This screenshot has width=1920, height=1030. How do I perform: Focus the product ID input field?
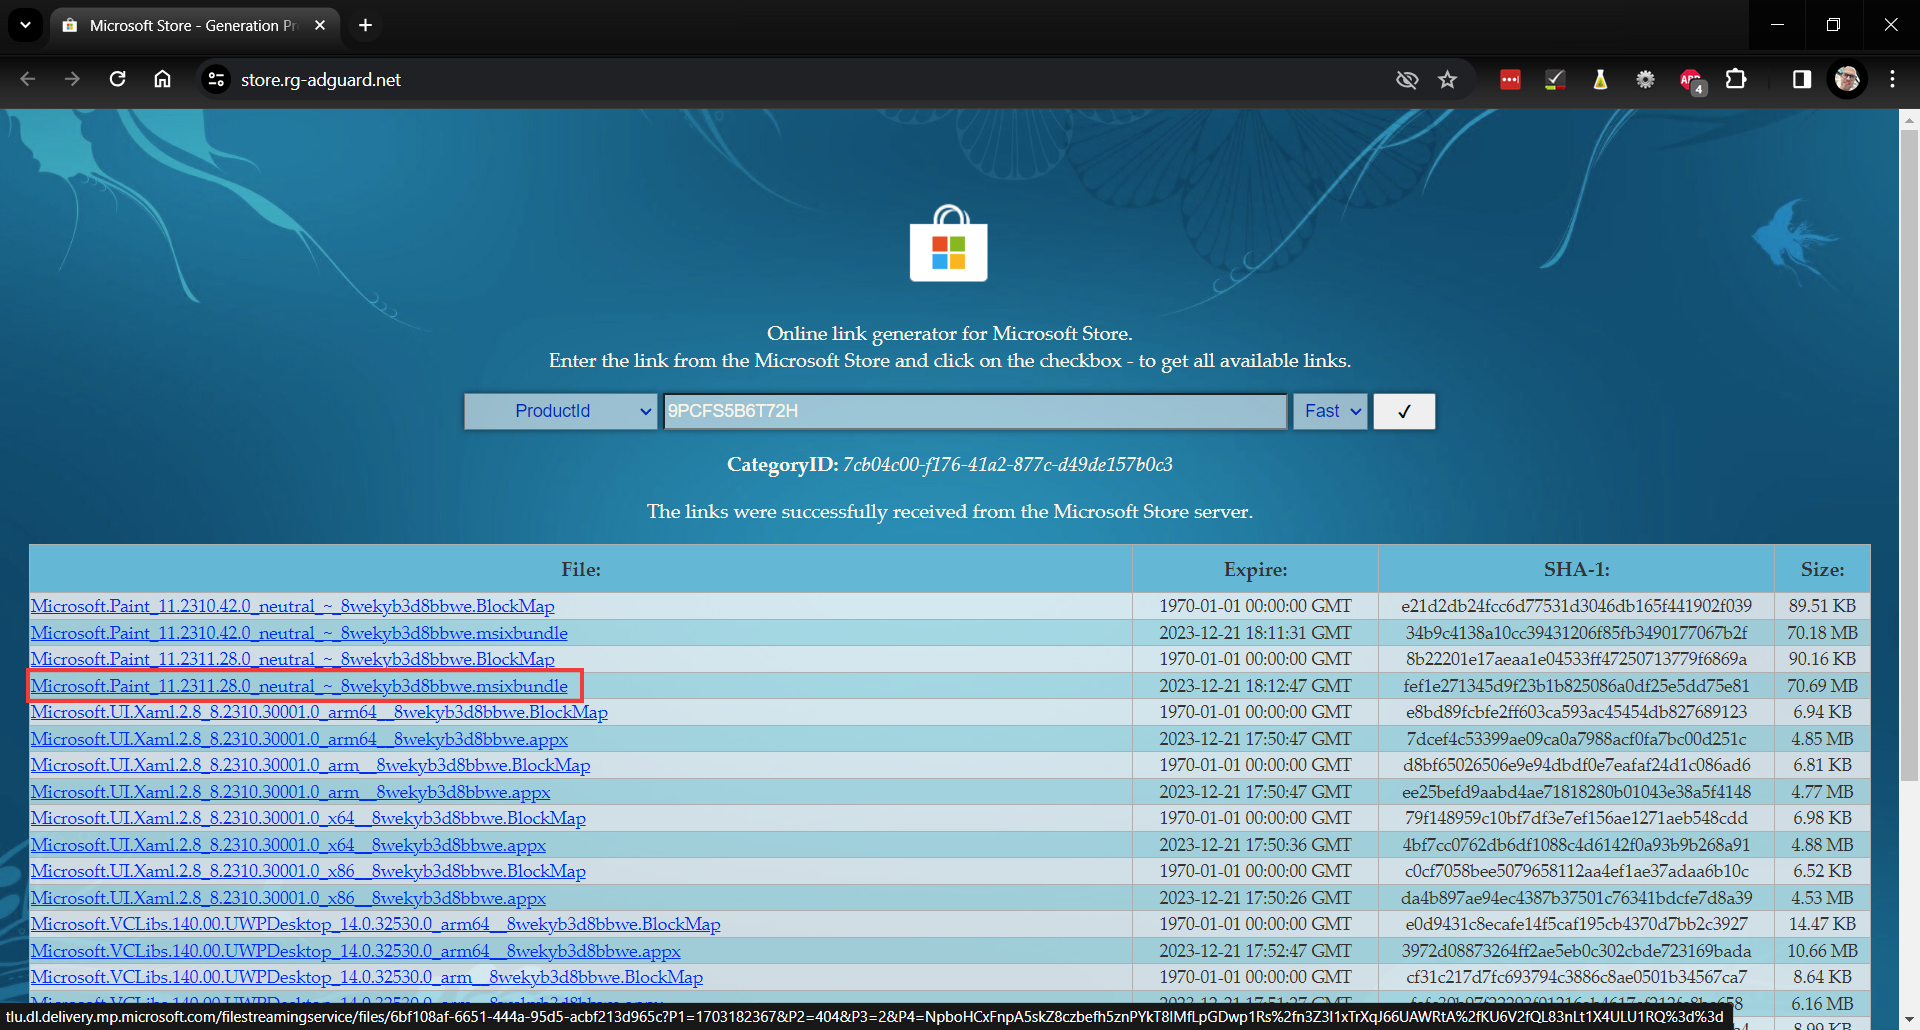pyautogui.click(x=975, y=411)
